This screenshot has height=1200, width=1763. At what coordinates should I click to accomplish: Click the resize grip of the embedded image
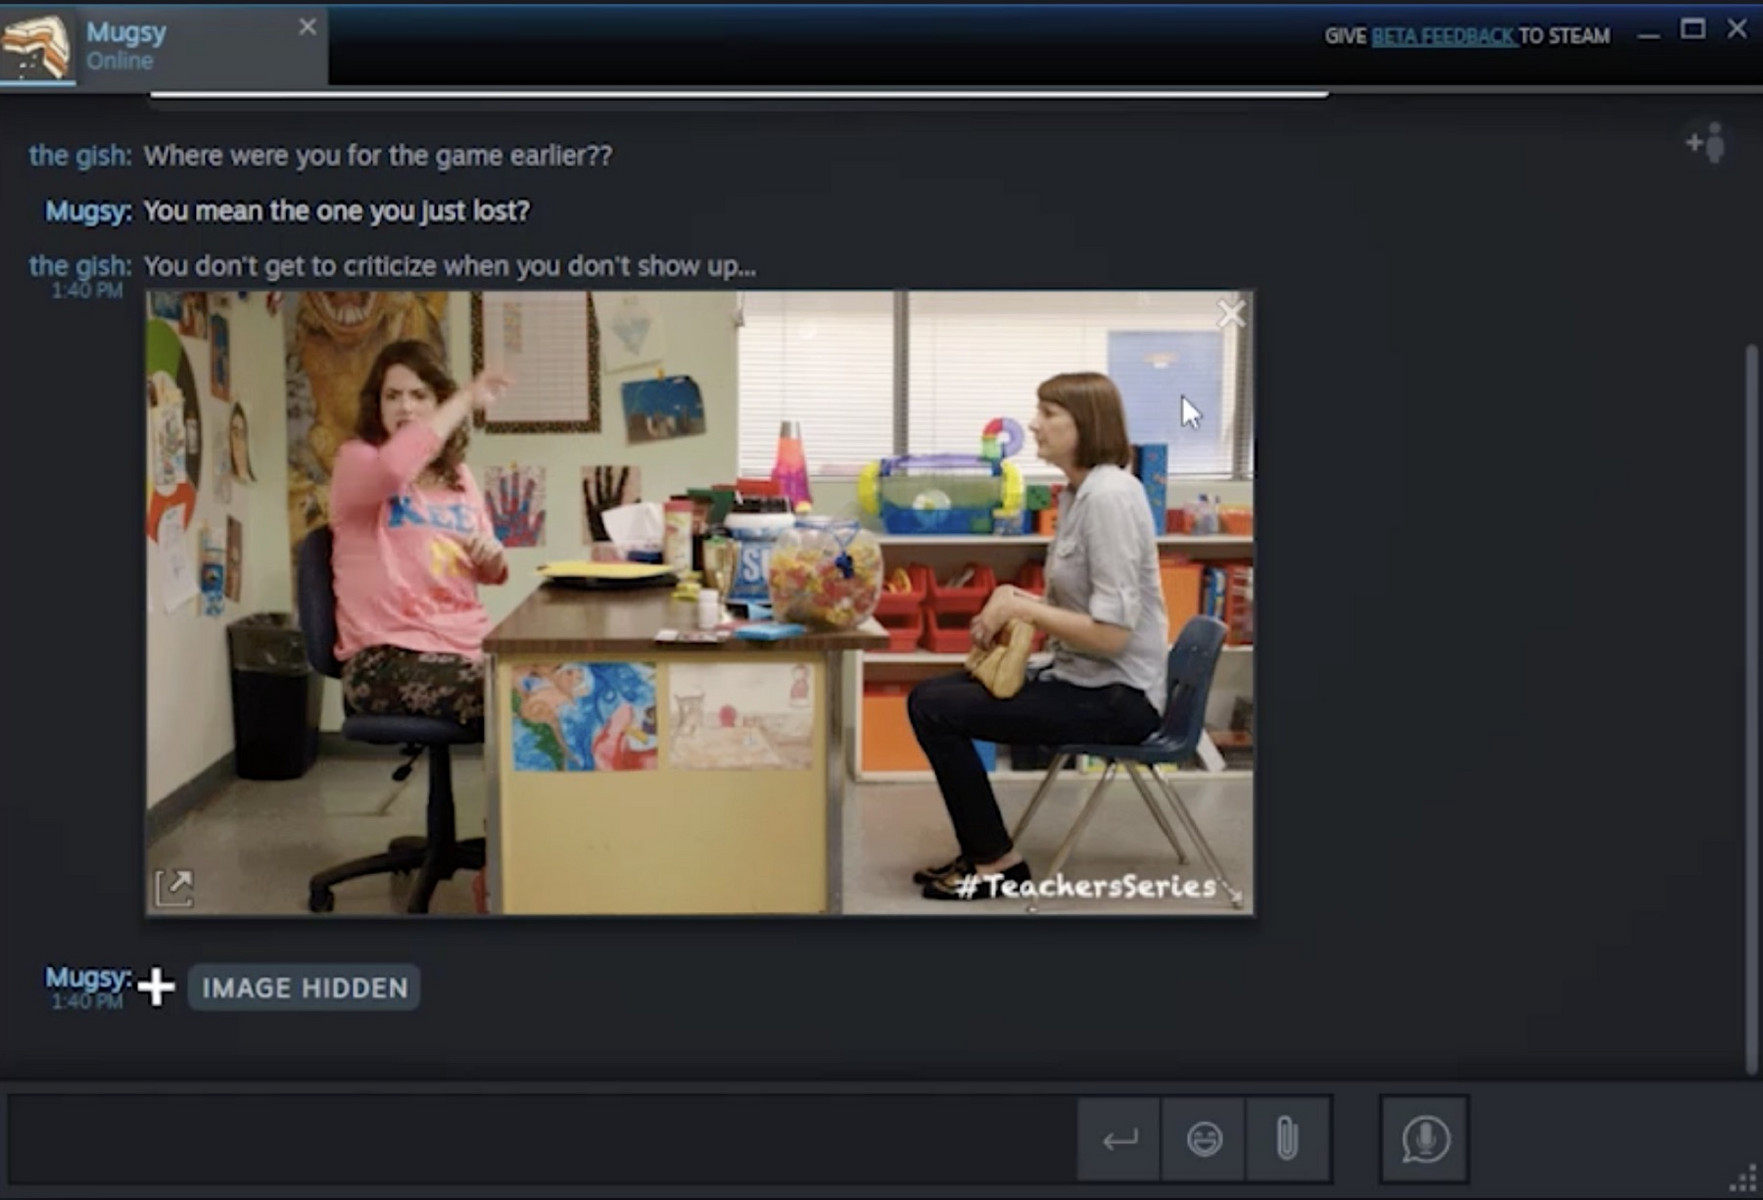pyautogui.click(x=1234, y=893)
